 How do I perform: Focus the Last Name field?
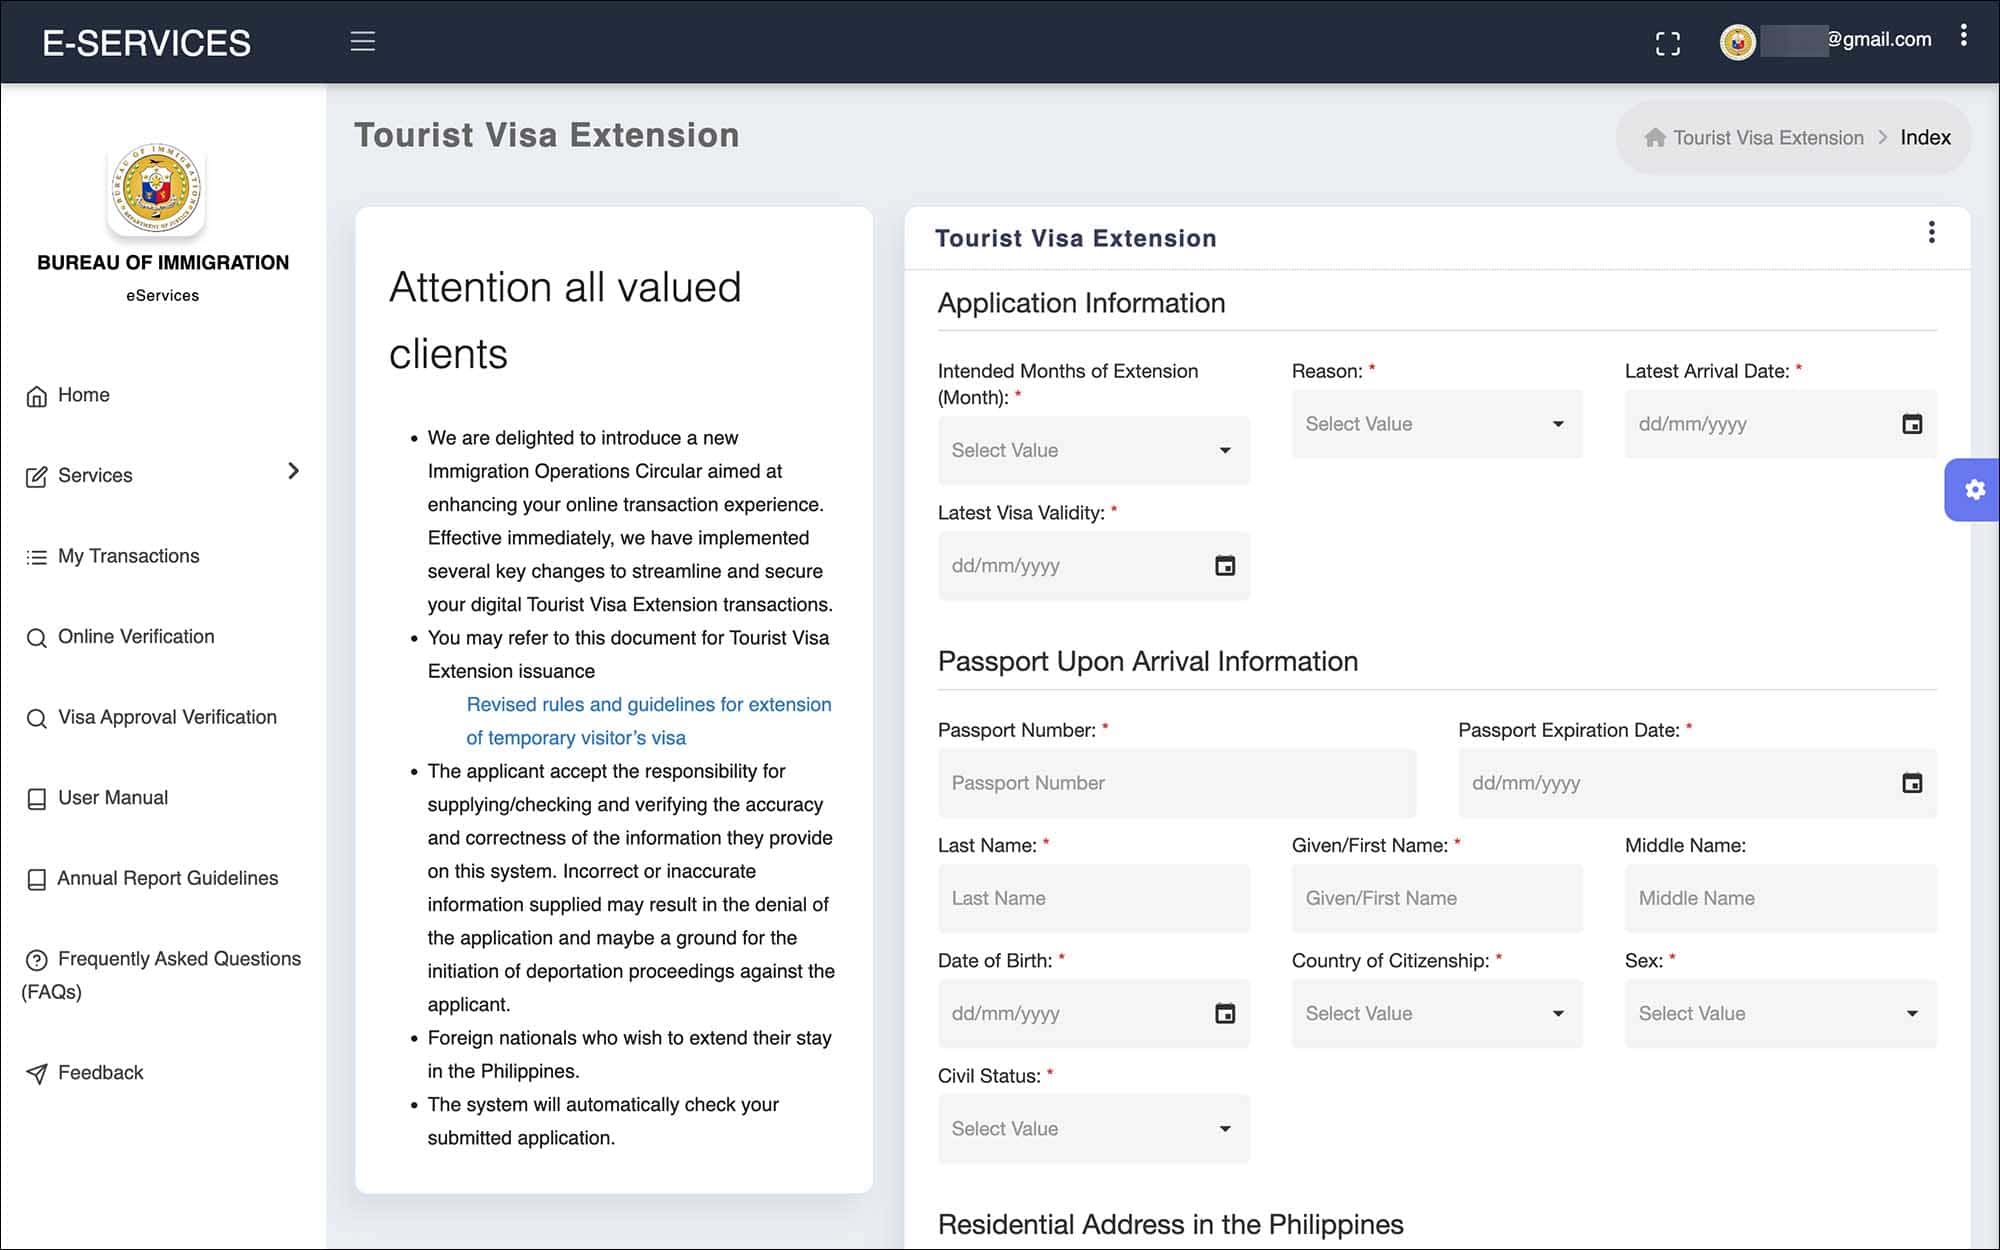[1093, 898]
